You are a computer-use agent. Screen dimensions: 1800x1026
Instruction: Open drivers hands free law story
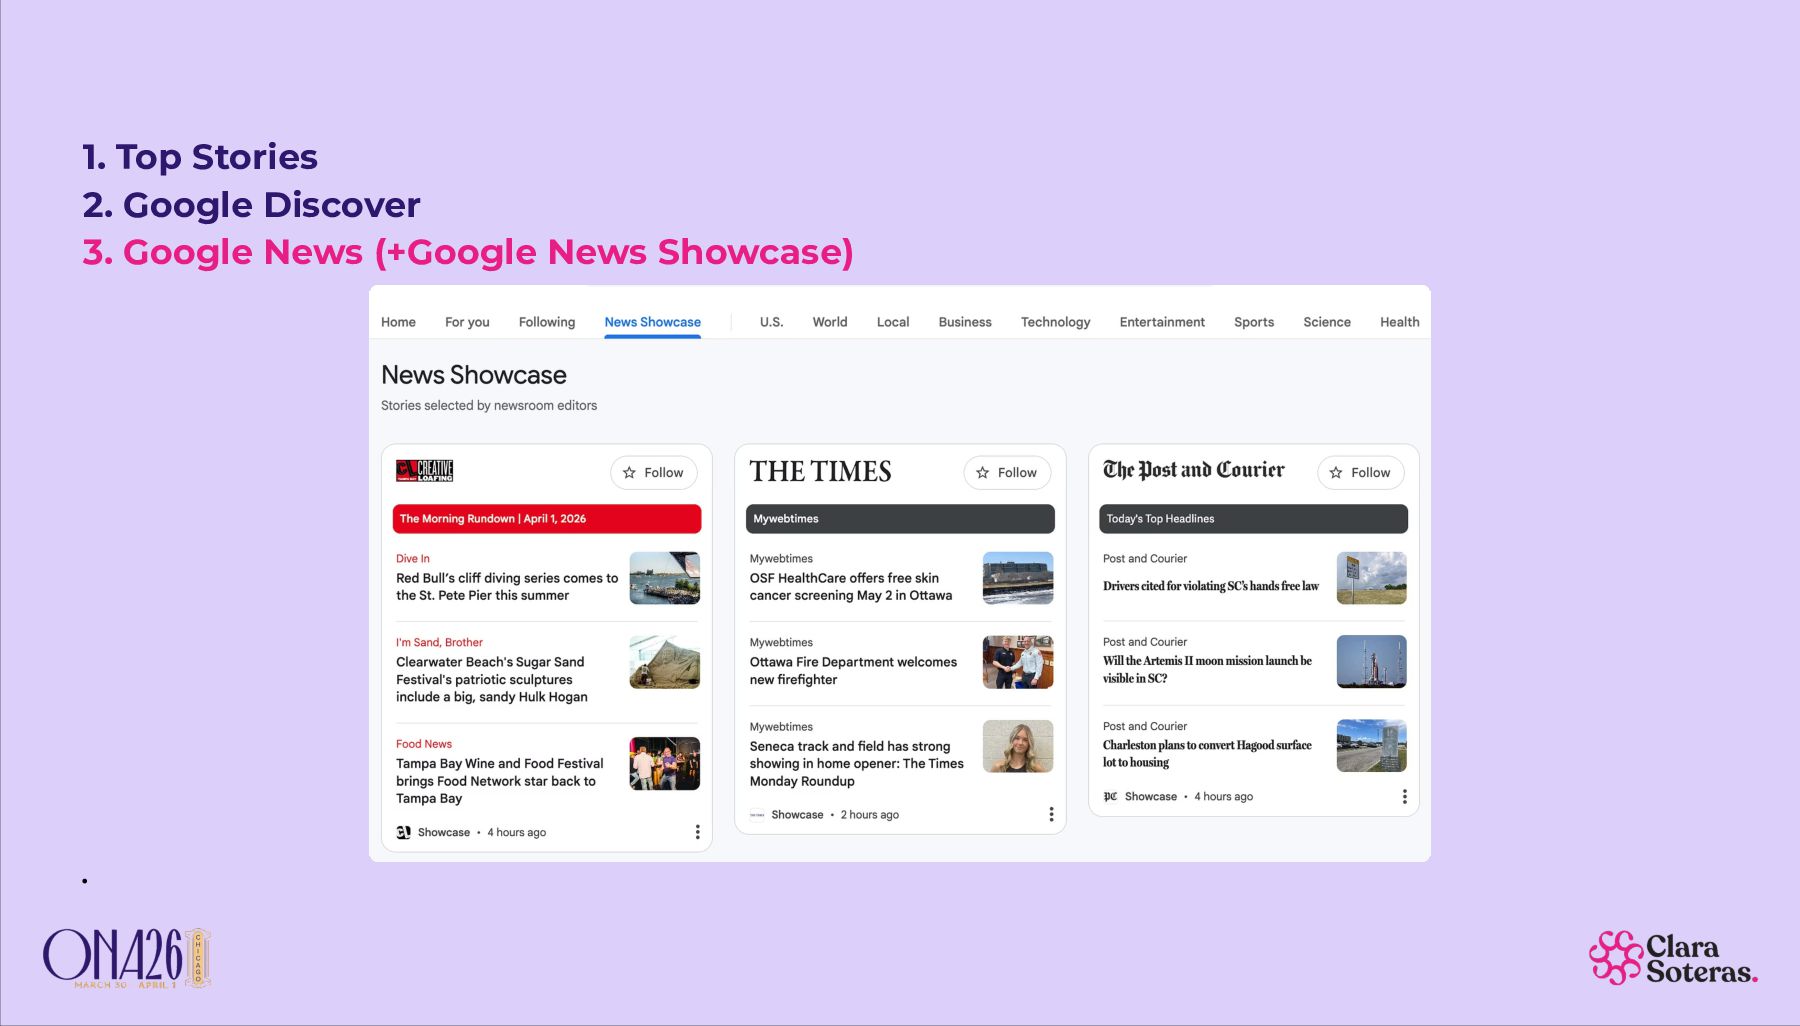(x=1211, y=586)
